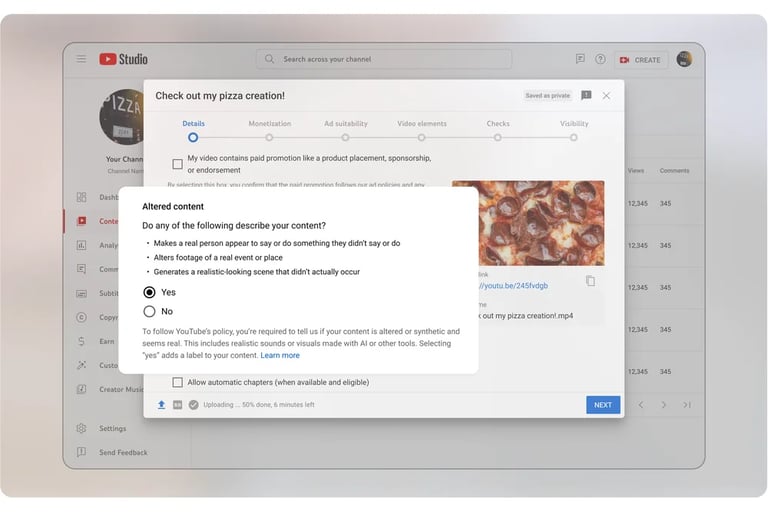Go to the Checks step
Viewport: 768px width, 512px height.
[x=498, y=131]
